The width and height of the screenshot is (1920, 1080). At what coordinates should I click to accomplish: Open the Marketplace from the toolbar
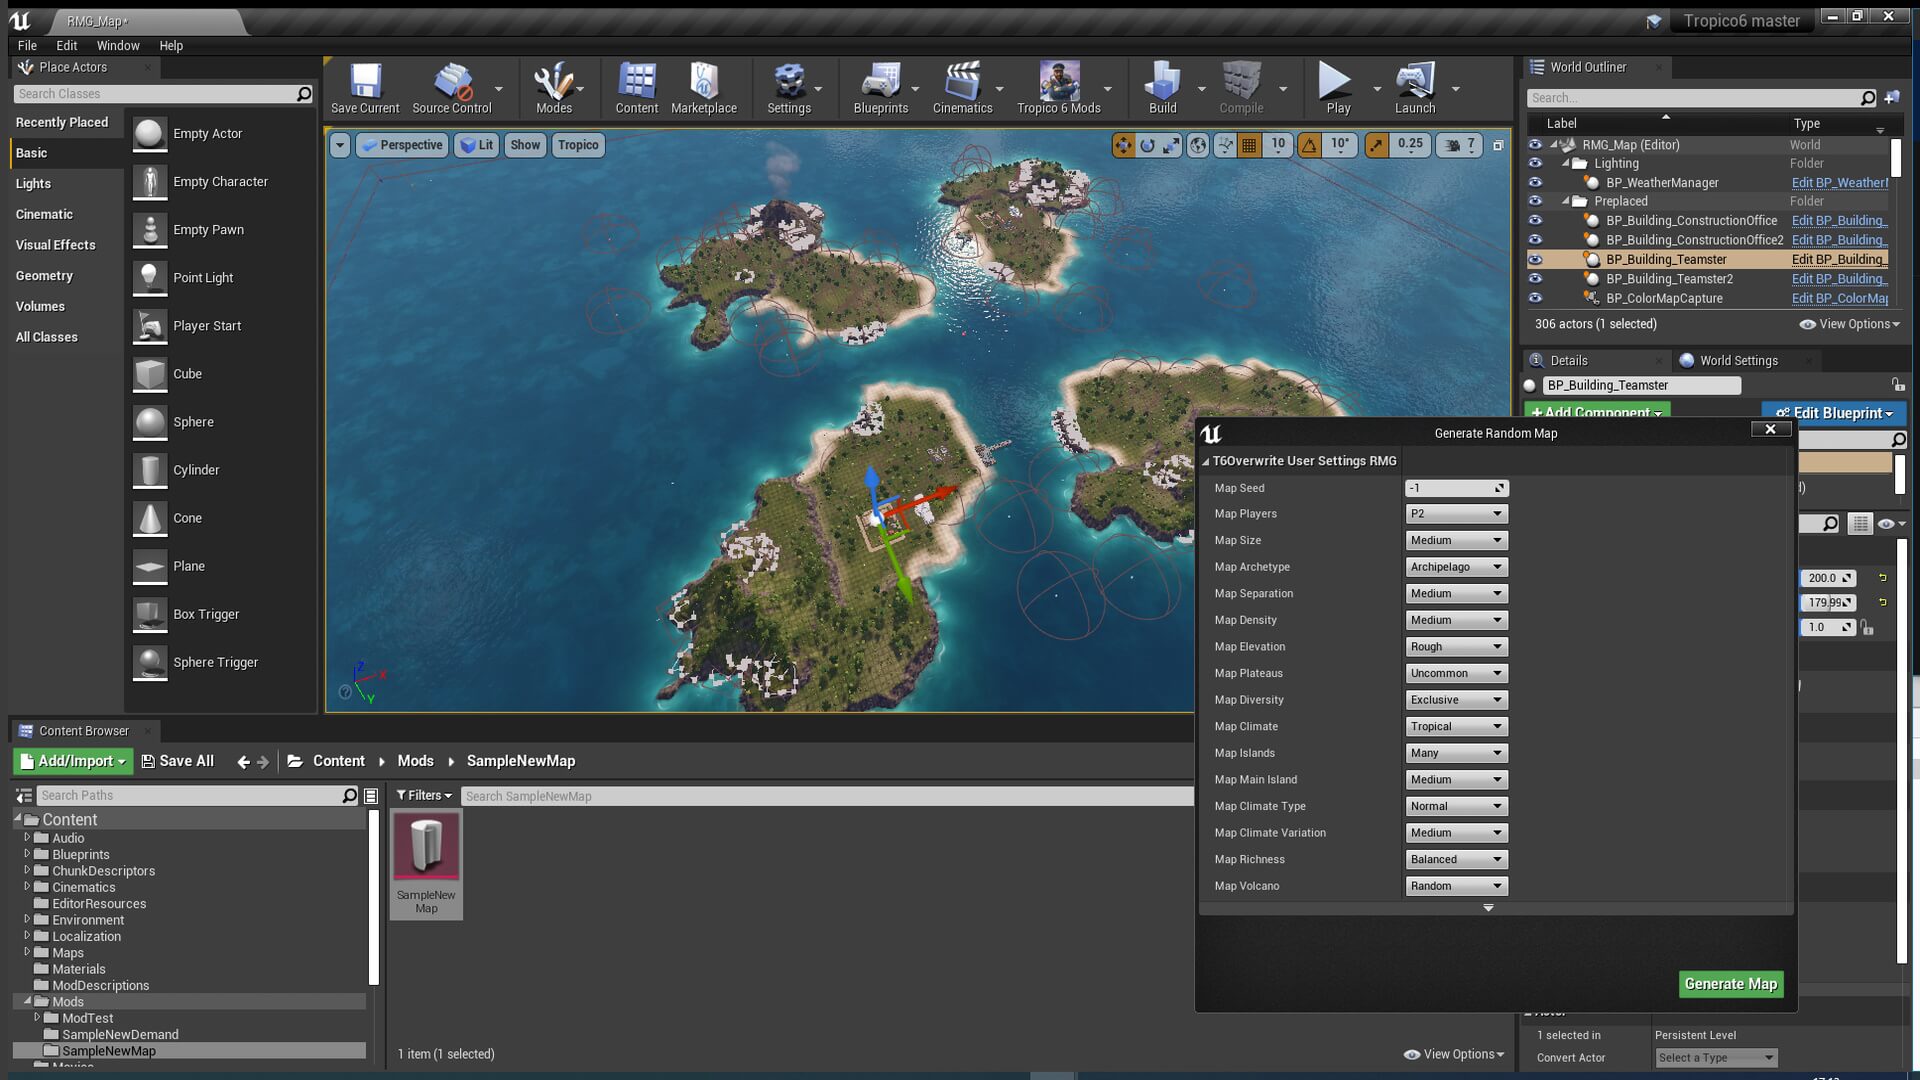[x=705, y=88]
